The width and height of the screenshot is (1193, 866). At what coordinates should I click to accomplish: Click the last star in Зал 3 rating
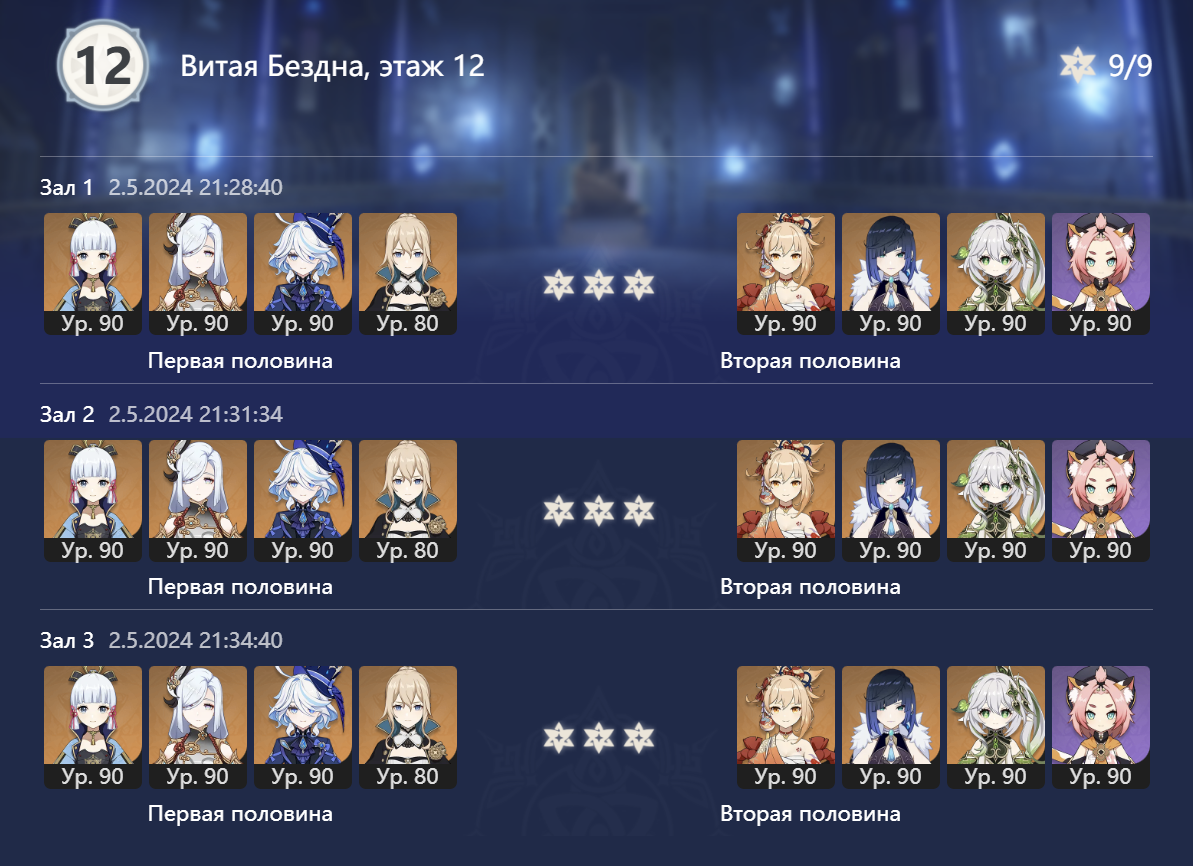(638, 737)
